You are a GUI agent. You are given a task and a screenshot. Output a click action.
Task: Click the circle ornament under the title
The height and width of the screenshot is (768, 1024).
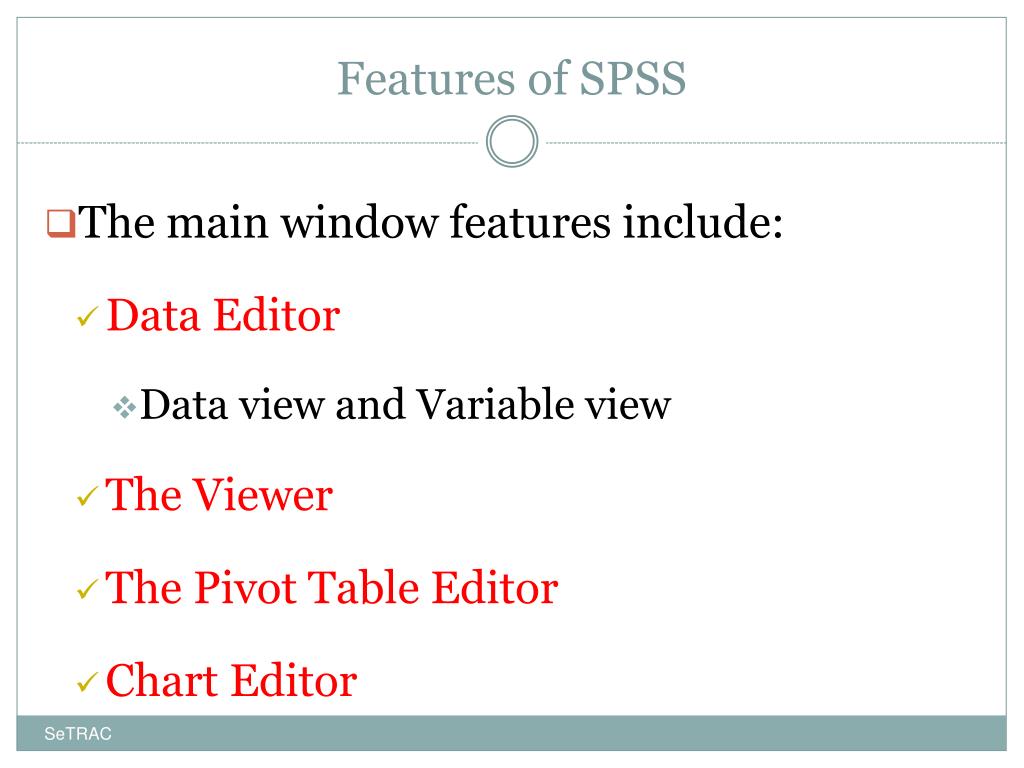pyautogui.click(x=512, y=142)
